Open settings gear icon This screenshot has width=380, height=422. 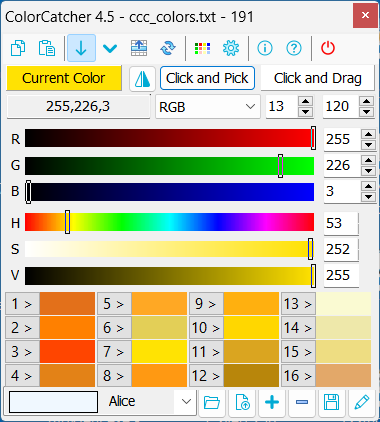(x=231, y=48)
